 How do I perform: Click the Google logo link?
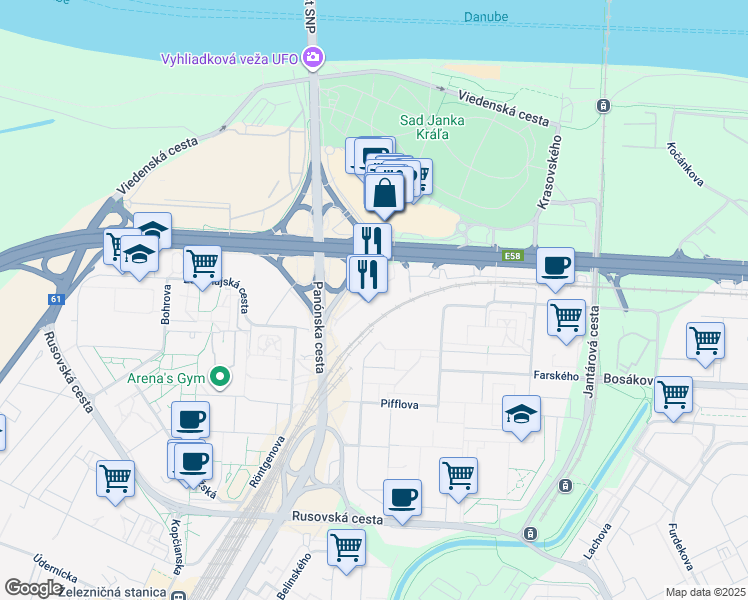coord(33,588)
